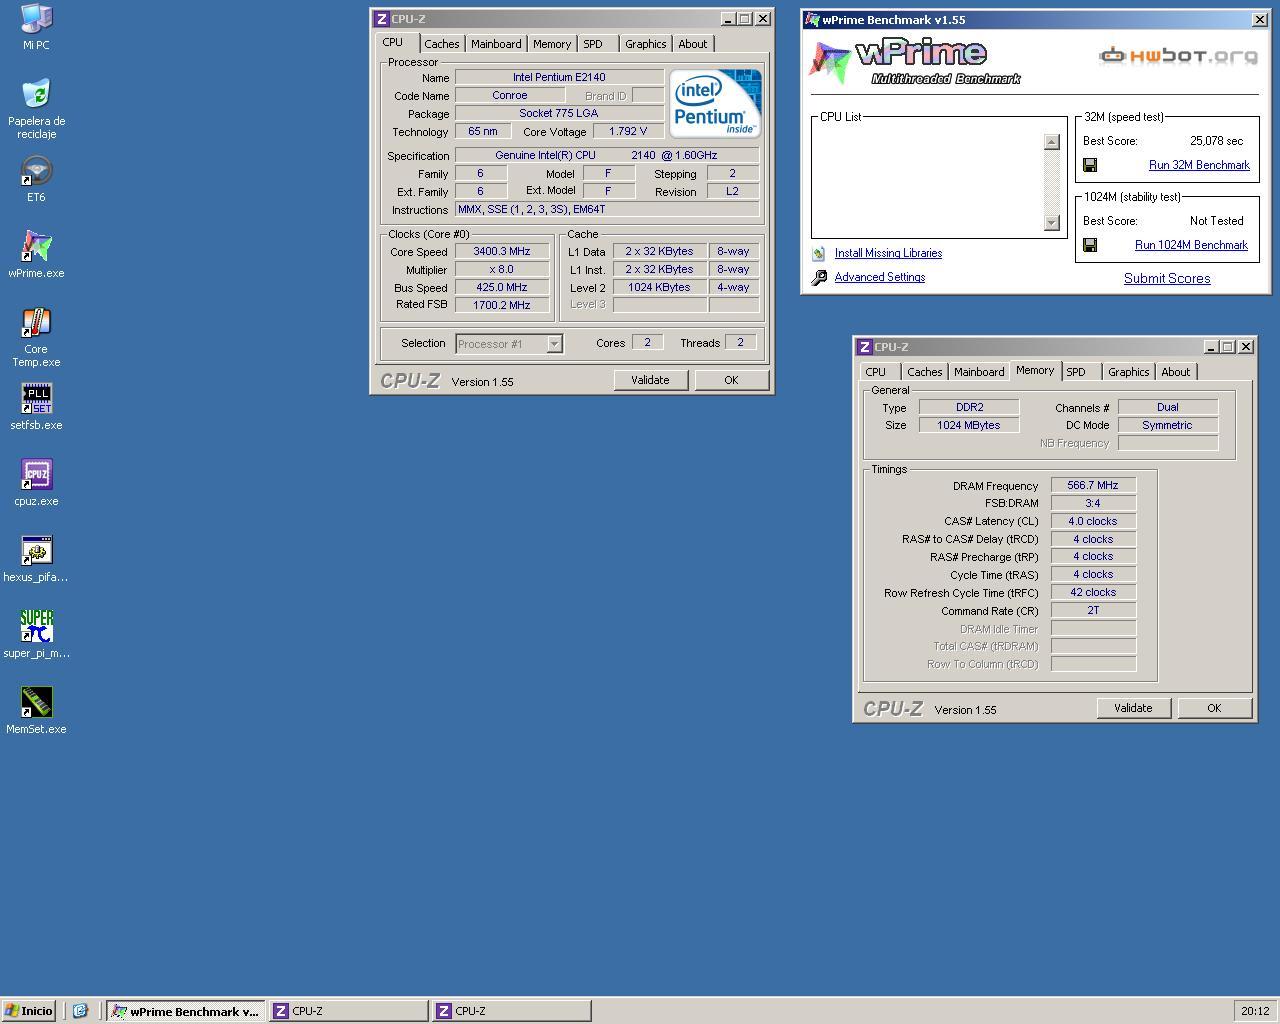1280x1024 pixels.
Task: Click the hwbot.org logo in wPrime
Action: pos(1178,56)
